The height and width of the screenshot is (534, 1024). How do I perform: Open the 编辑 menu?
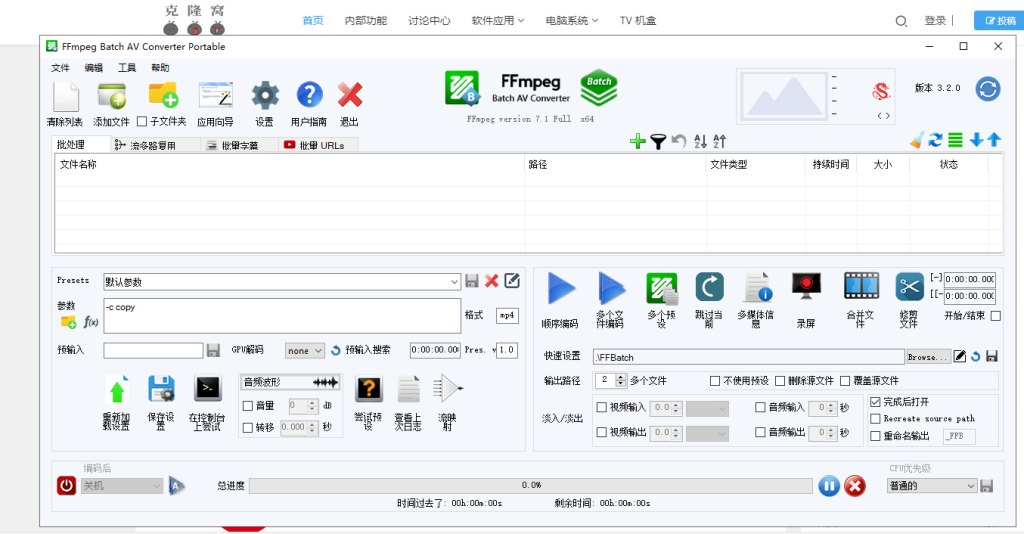coord(93,68)
